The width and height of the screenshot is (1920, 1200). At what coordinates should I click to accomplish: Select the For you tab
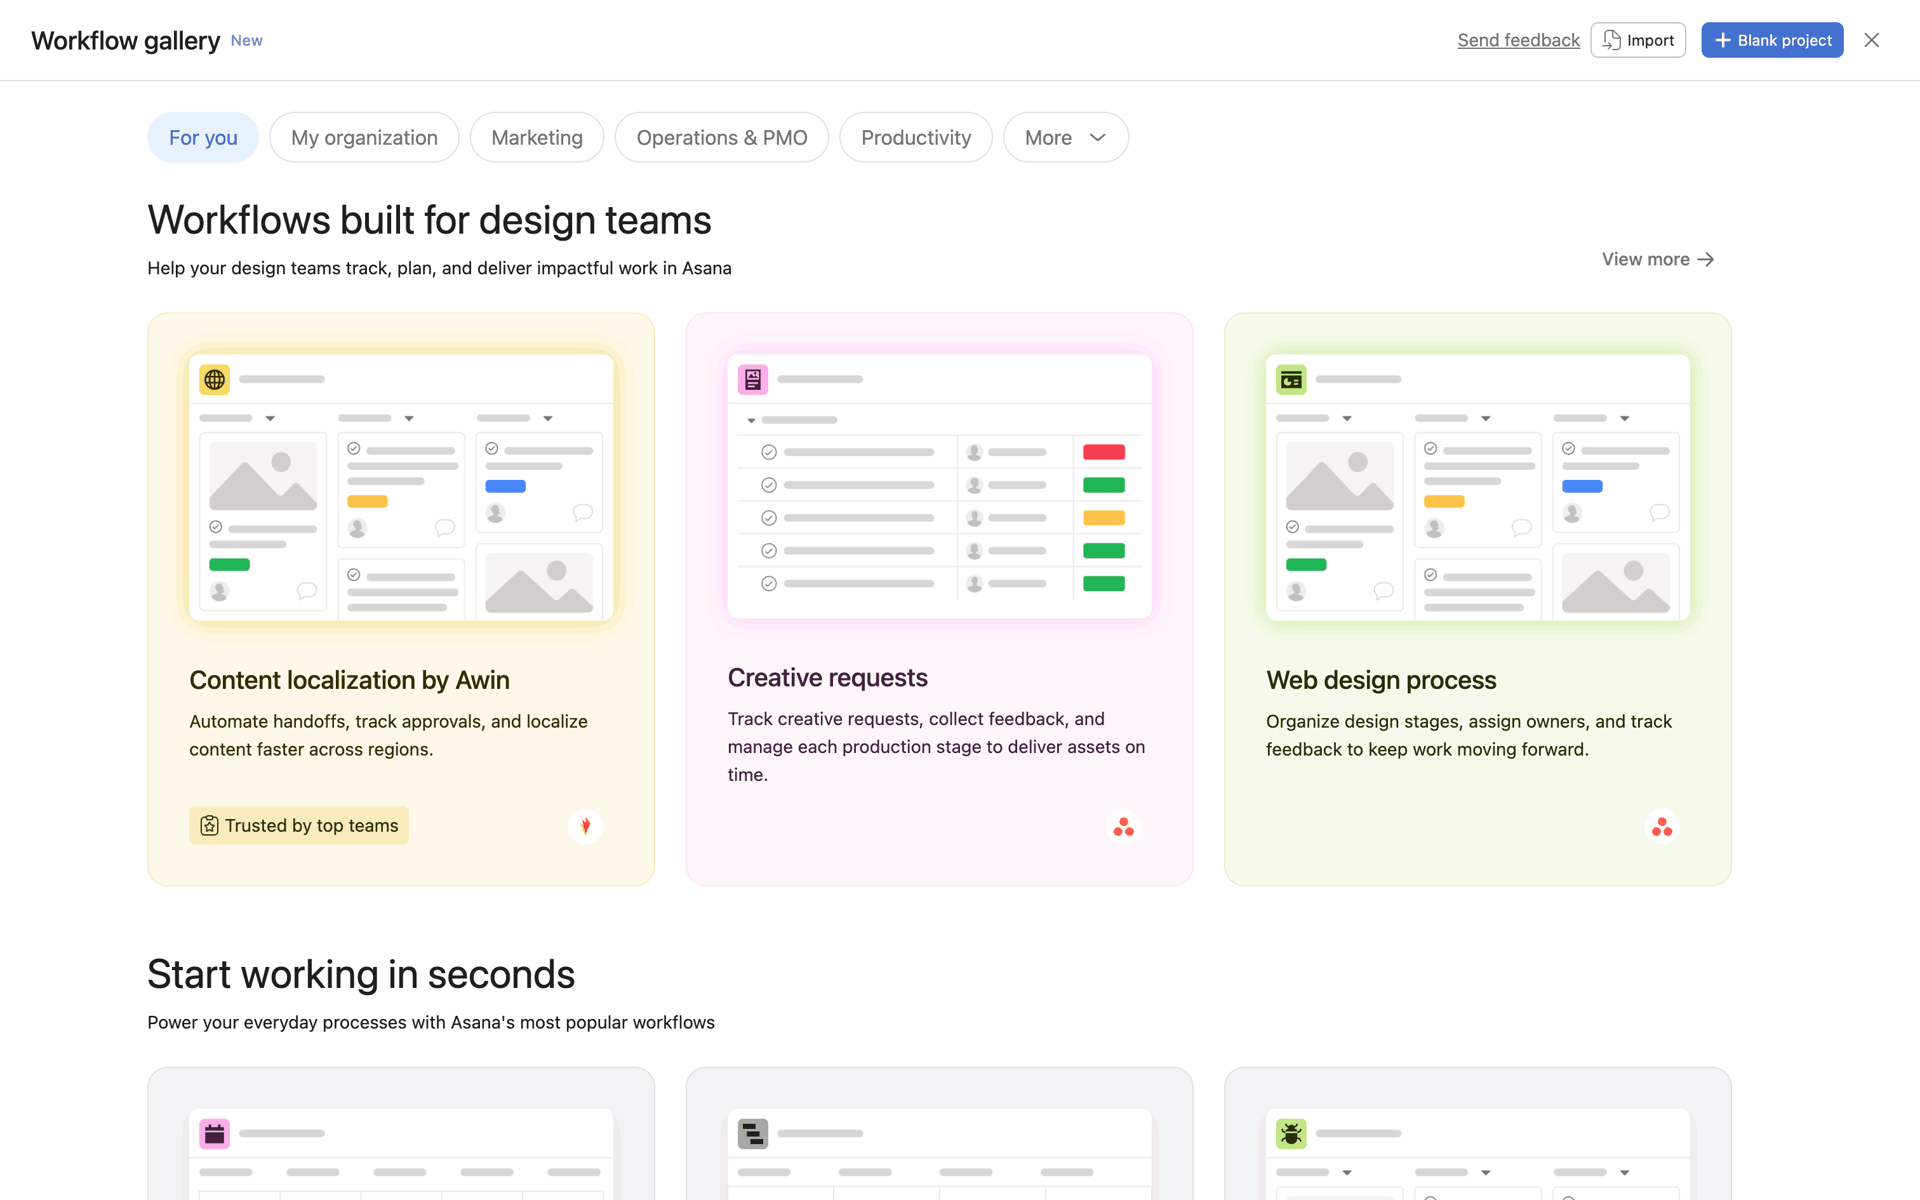tap(203, 137)
